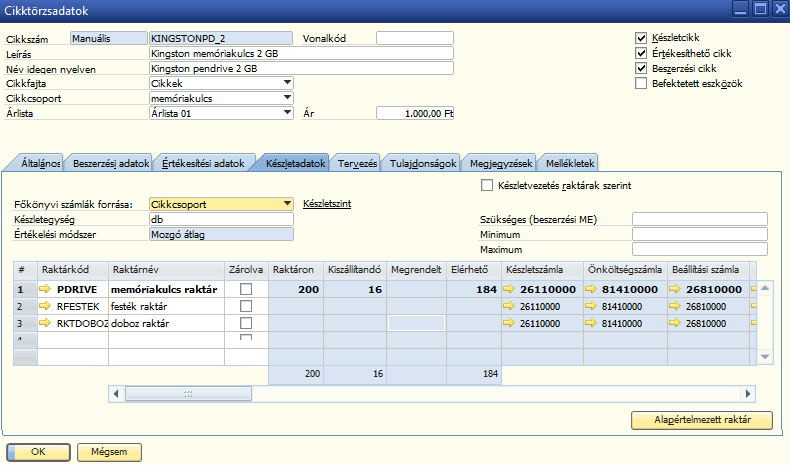Select row 3 number header
The height and width of the screenshot is (465, 790).
click(x=25, y=323)
